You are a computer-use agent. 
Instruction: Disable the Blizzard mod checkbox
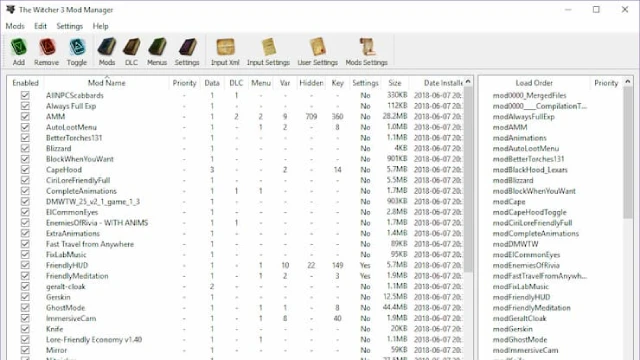tap(25, 148)
